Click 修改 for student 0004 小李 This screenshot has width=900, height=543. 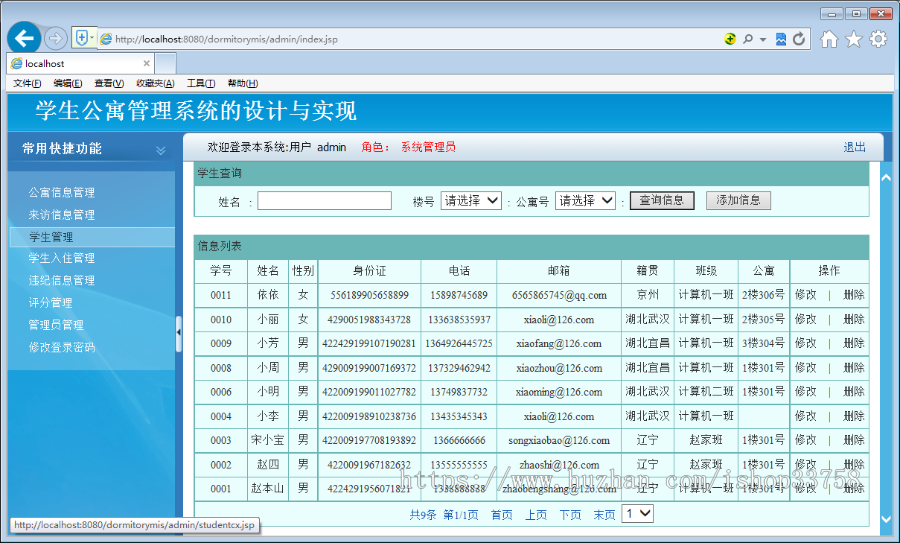pos(805,416)
